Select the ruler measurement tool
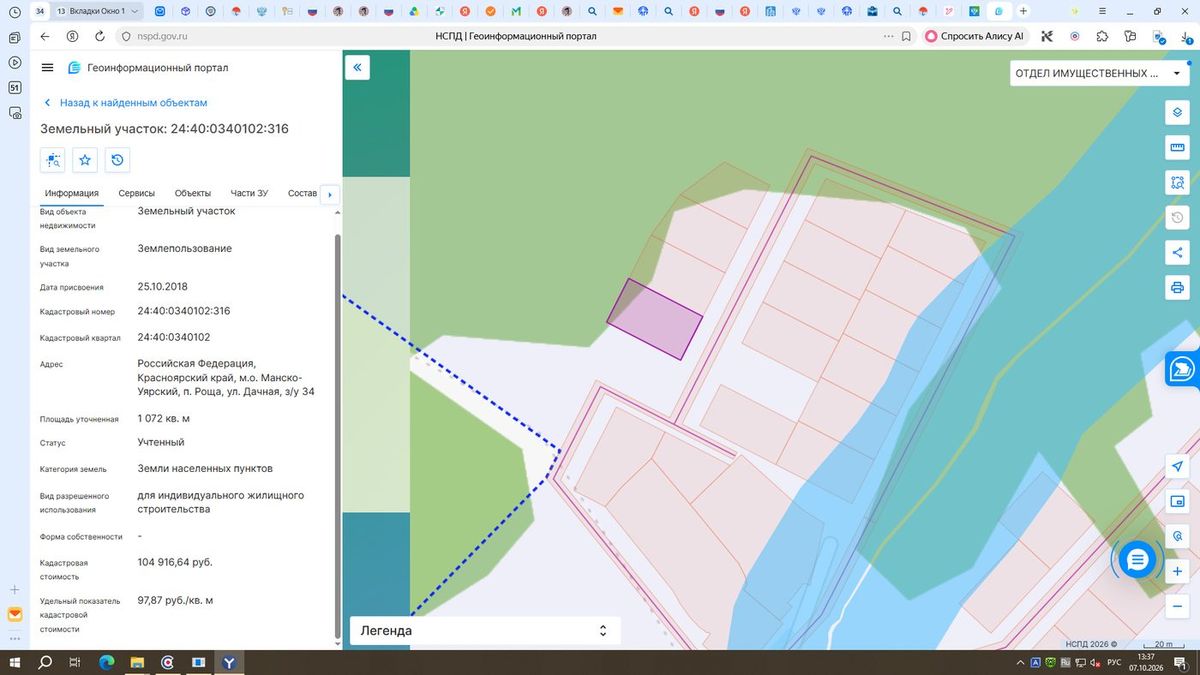The width and height of the screenshot is (1200, 675). coord(1177,148)
